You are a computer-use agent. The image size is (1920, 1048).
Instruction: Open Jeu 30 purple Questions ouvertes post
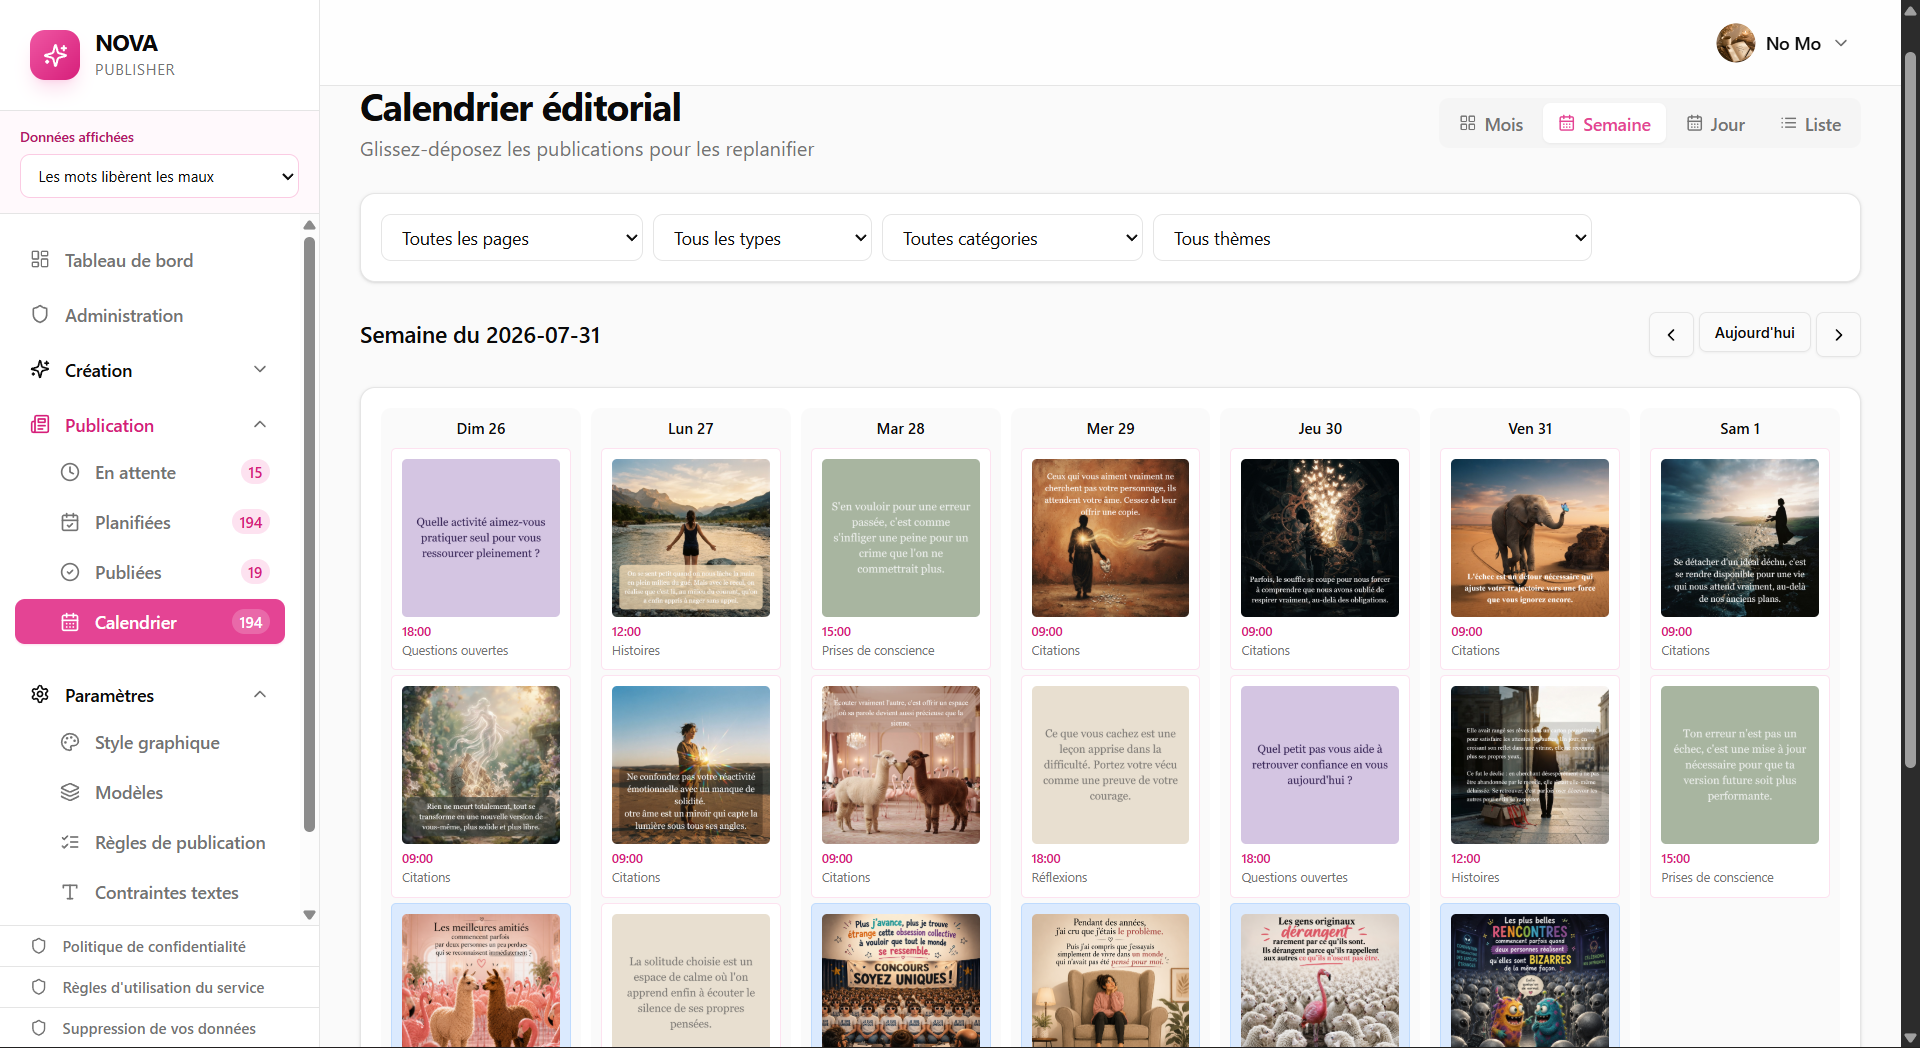point(1320,765)
